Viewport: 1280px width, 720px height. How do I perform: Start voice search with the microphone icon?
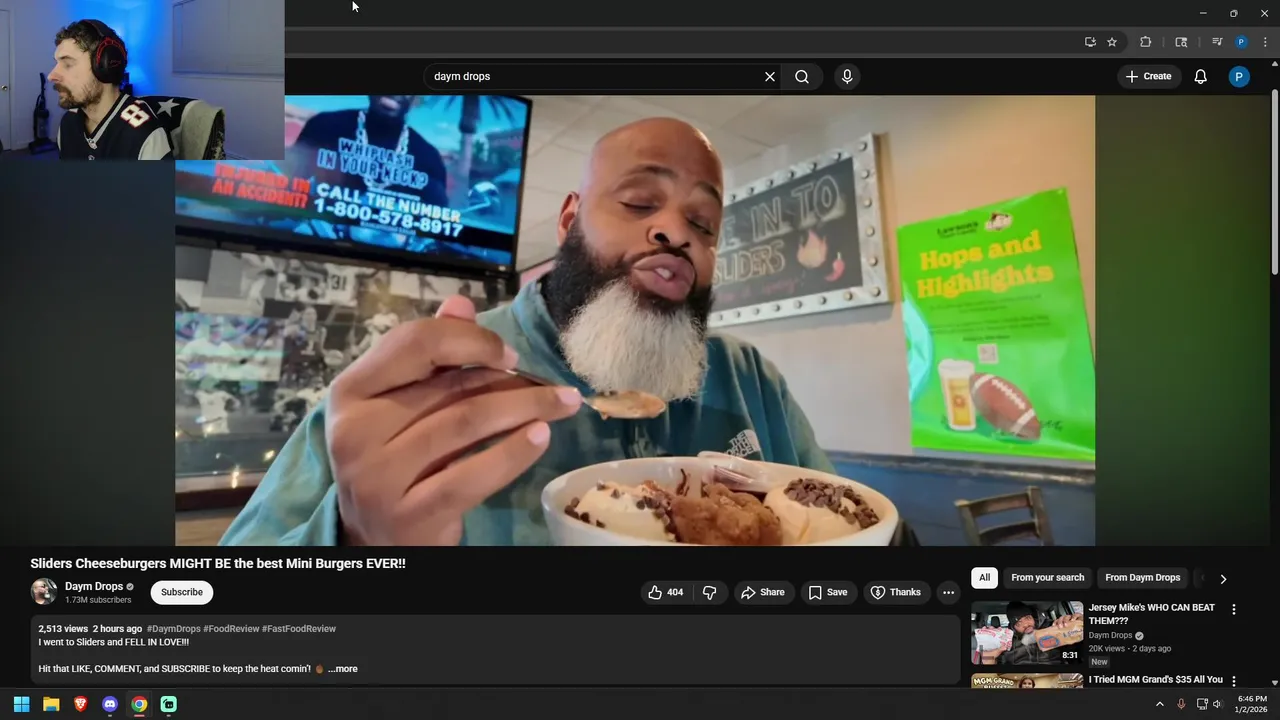tap(847, 76)
